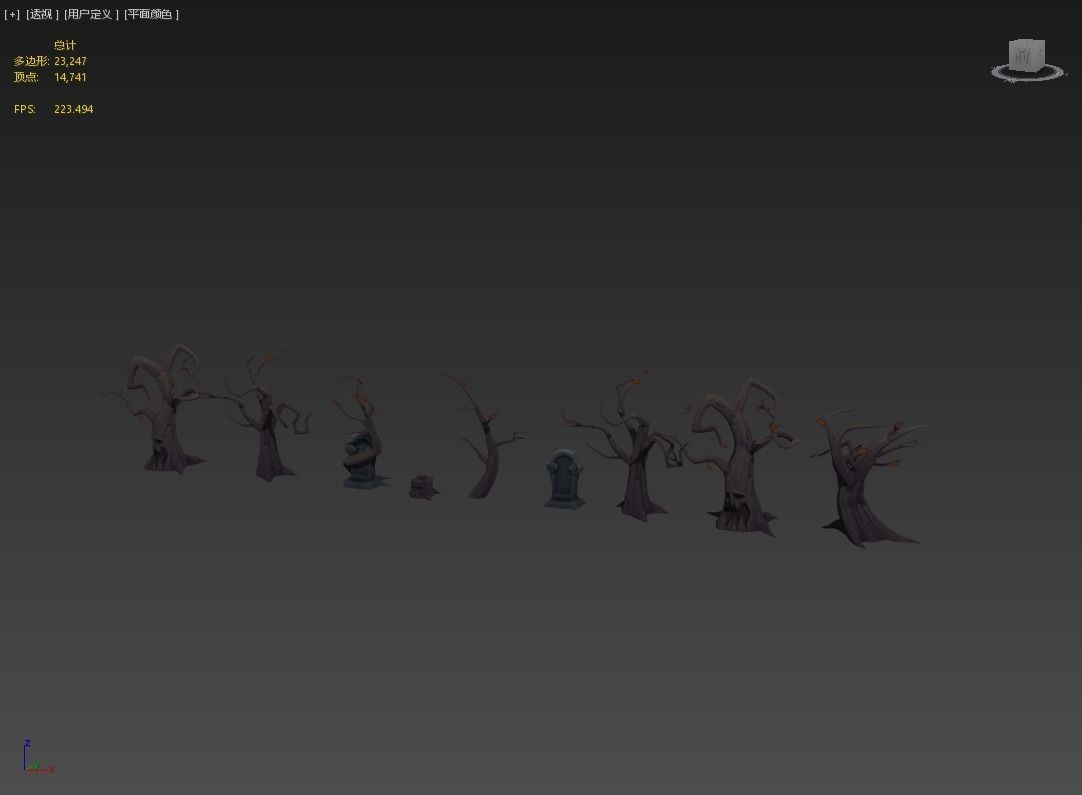Click the 总计 statistics header
The width and height of the screenshot is (1082, 795).
pos(65,46)
